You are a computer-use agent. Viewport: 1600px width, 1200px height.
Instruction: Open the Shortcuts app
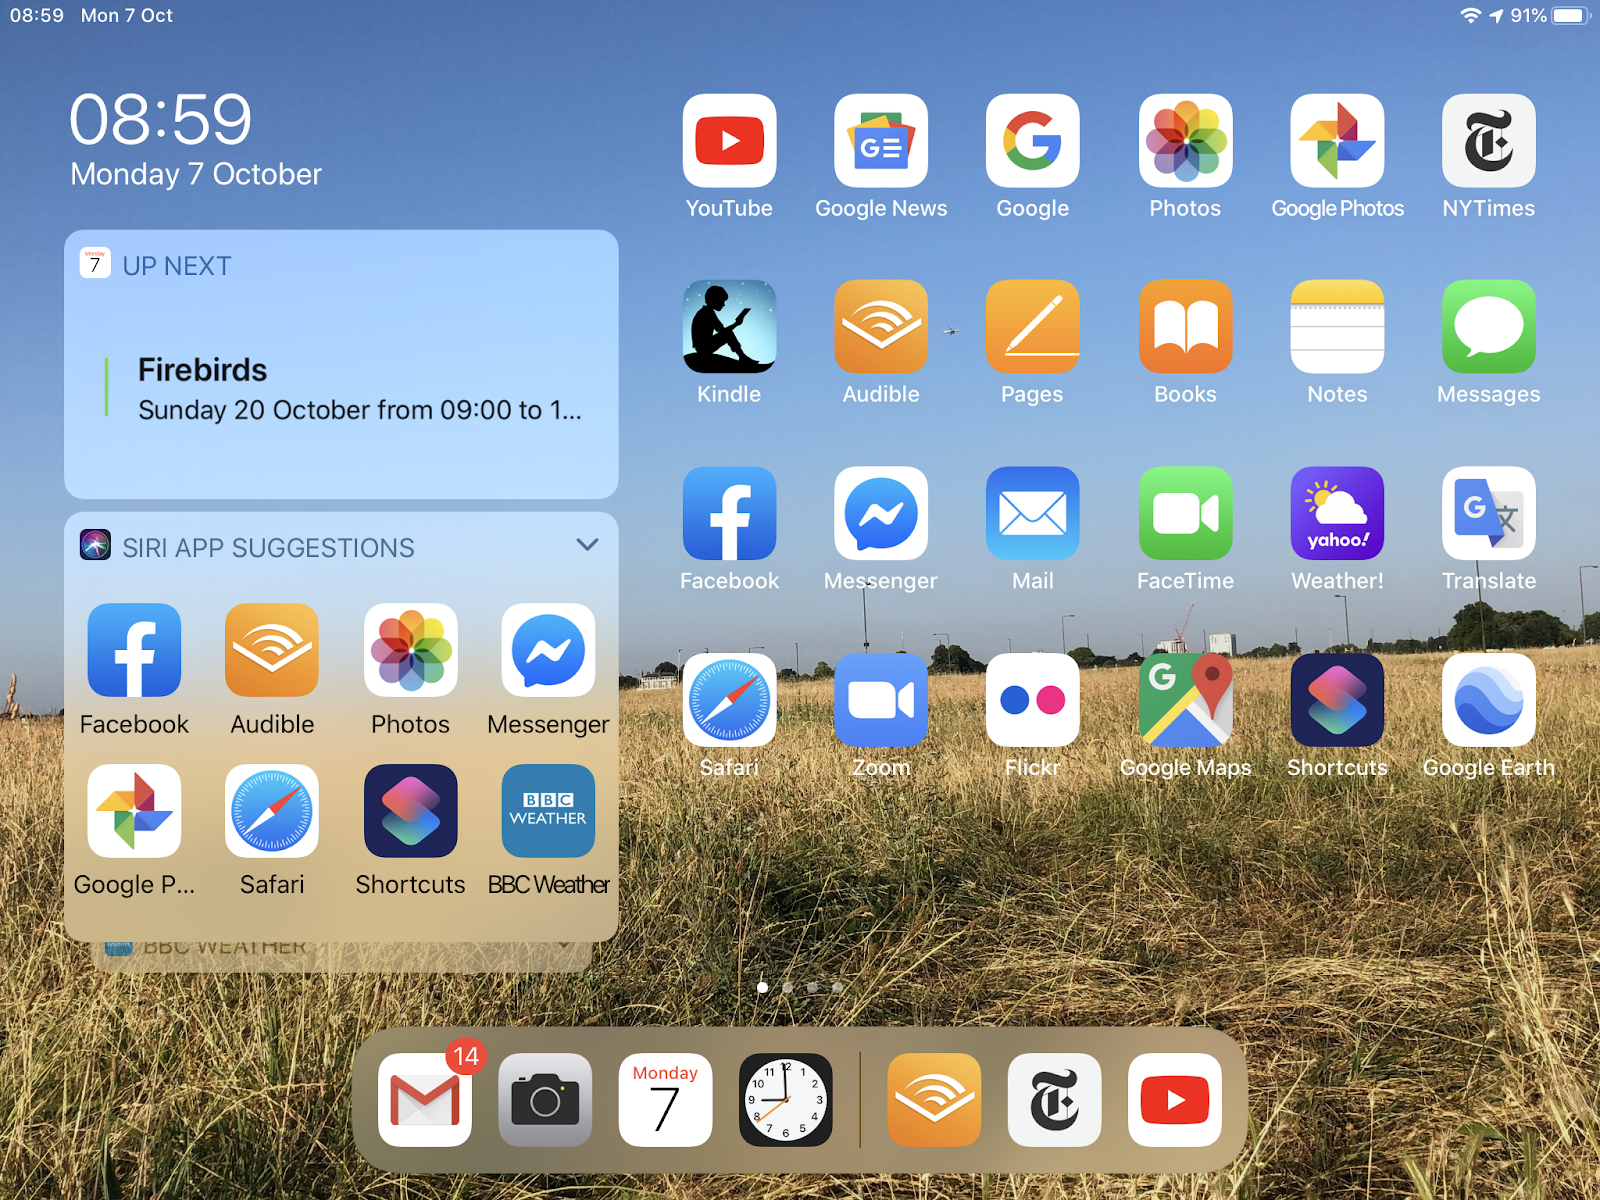(x=1337, y=700)
